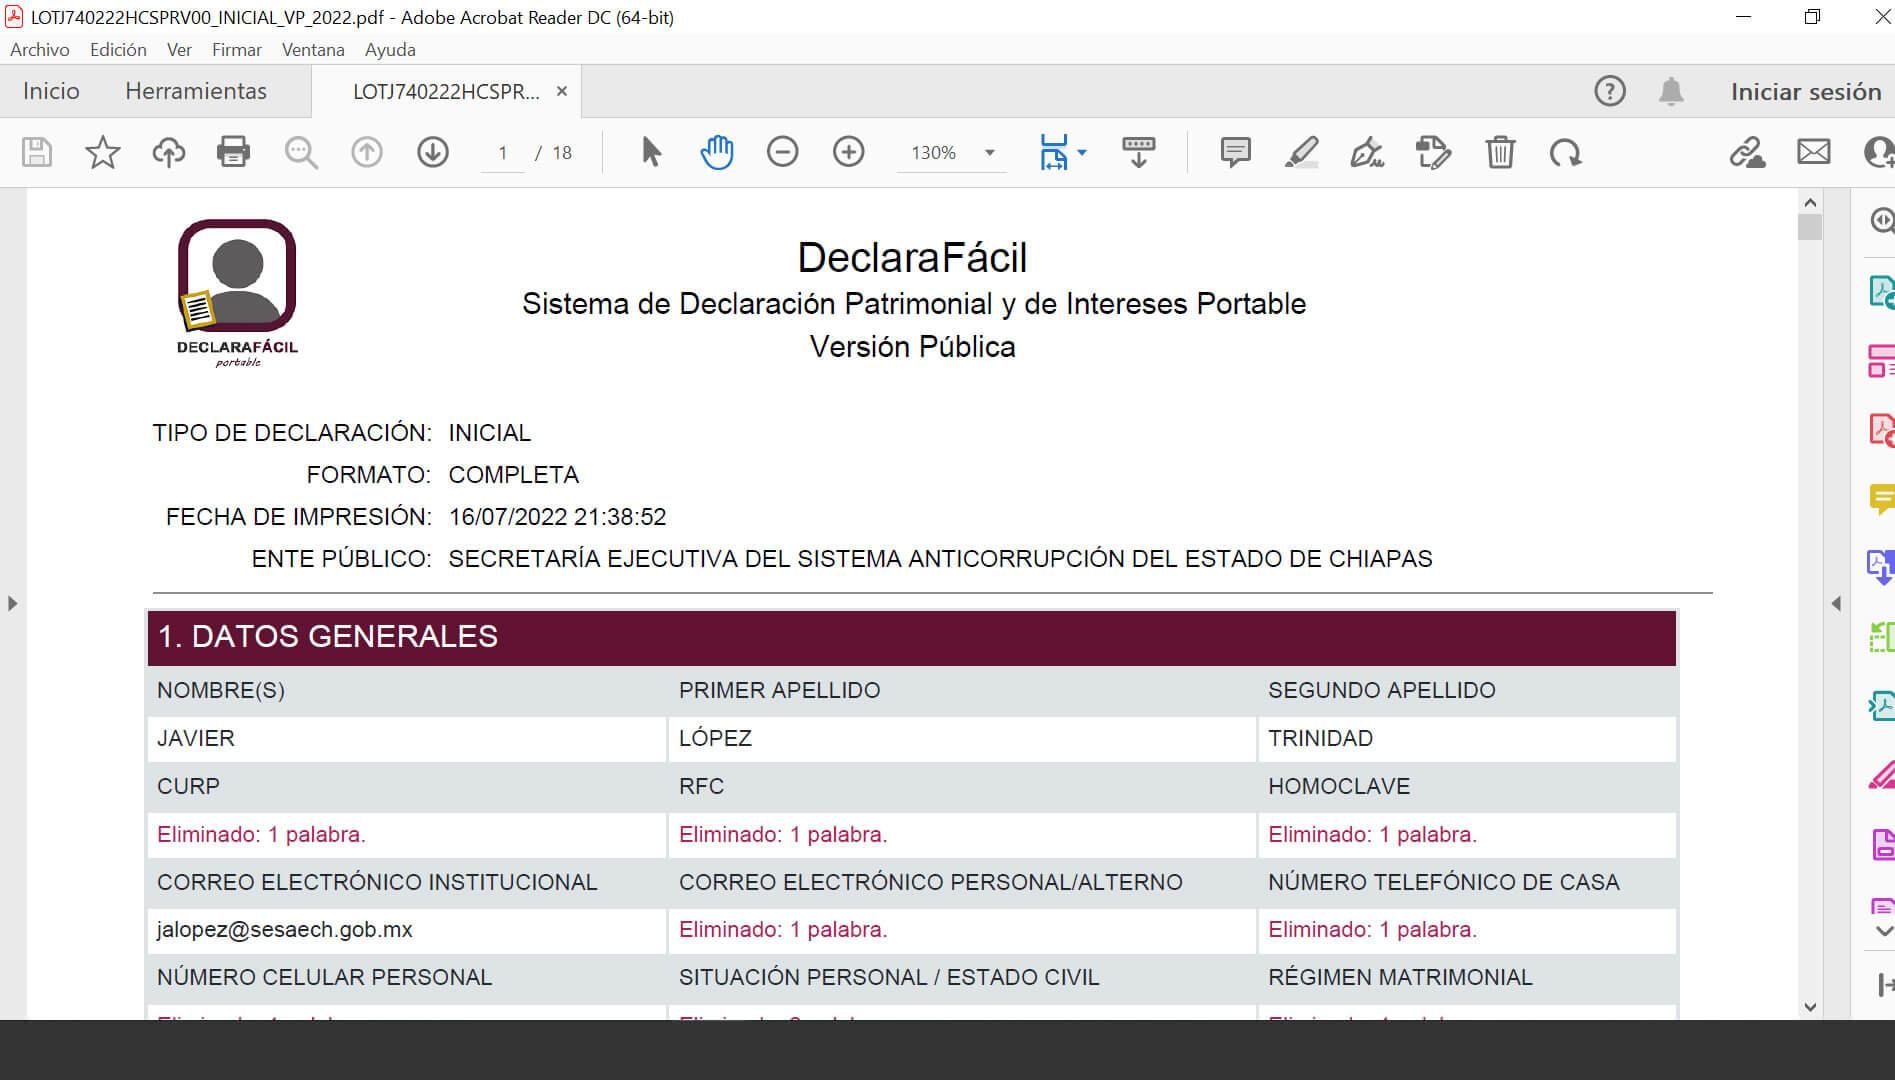The image size is (1895, 1080).
Task: Select the Hand pan tool
Action: click(x=716, y=152)
